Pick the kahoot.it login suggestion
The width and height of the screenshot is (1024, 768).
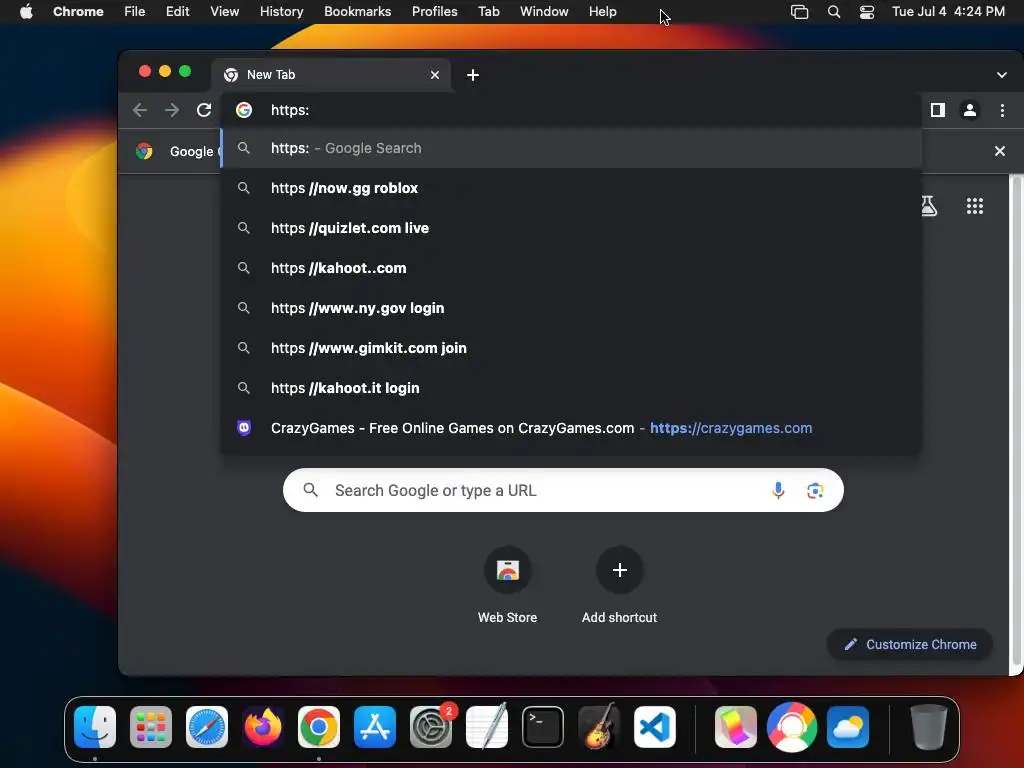click(x=571, y=388)
